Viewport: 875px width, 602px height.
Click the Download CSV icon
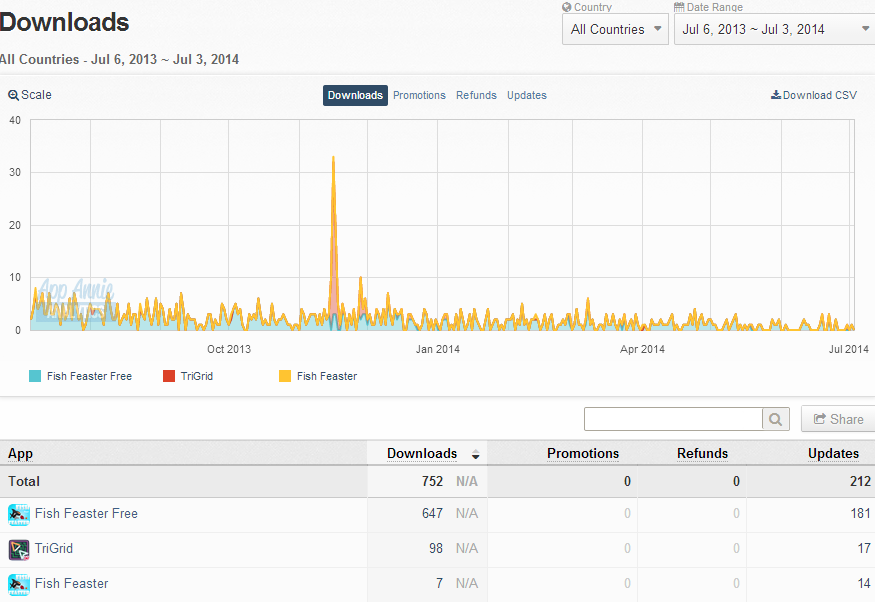[x=776, y=95]
